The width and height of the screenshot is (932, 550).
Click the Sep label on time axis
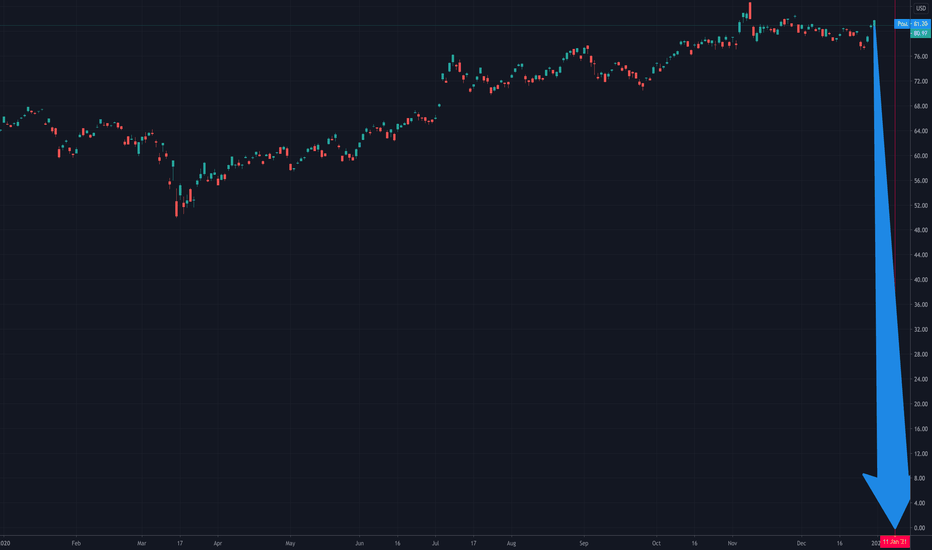coord(584,543)
